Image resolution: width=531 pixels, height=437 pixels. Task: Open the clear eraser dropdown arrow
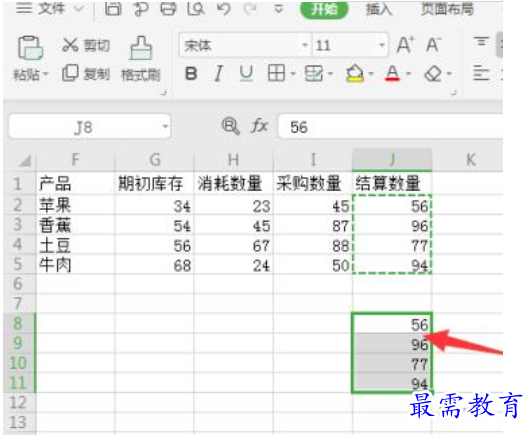(x=450, y=74)
